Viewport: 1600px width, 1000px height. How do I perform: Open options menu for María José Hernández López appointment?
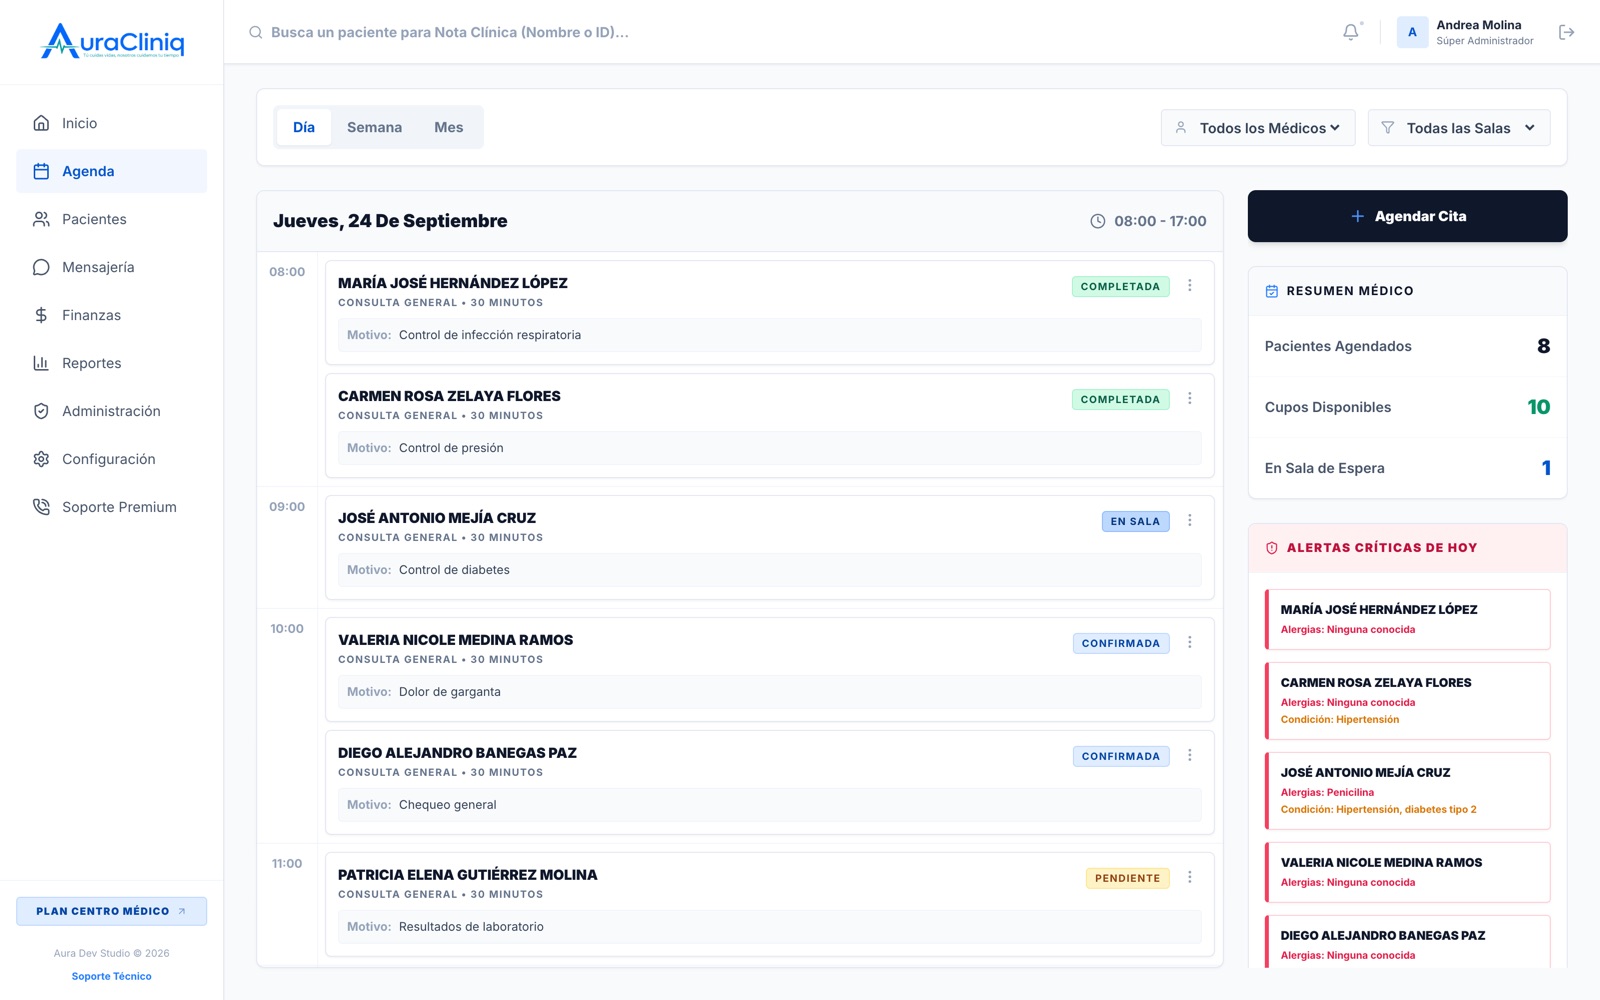click(1190, 285)
